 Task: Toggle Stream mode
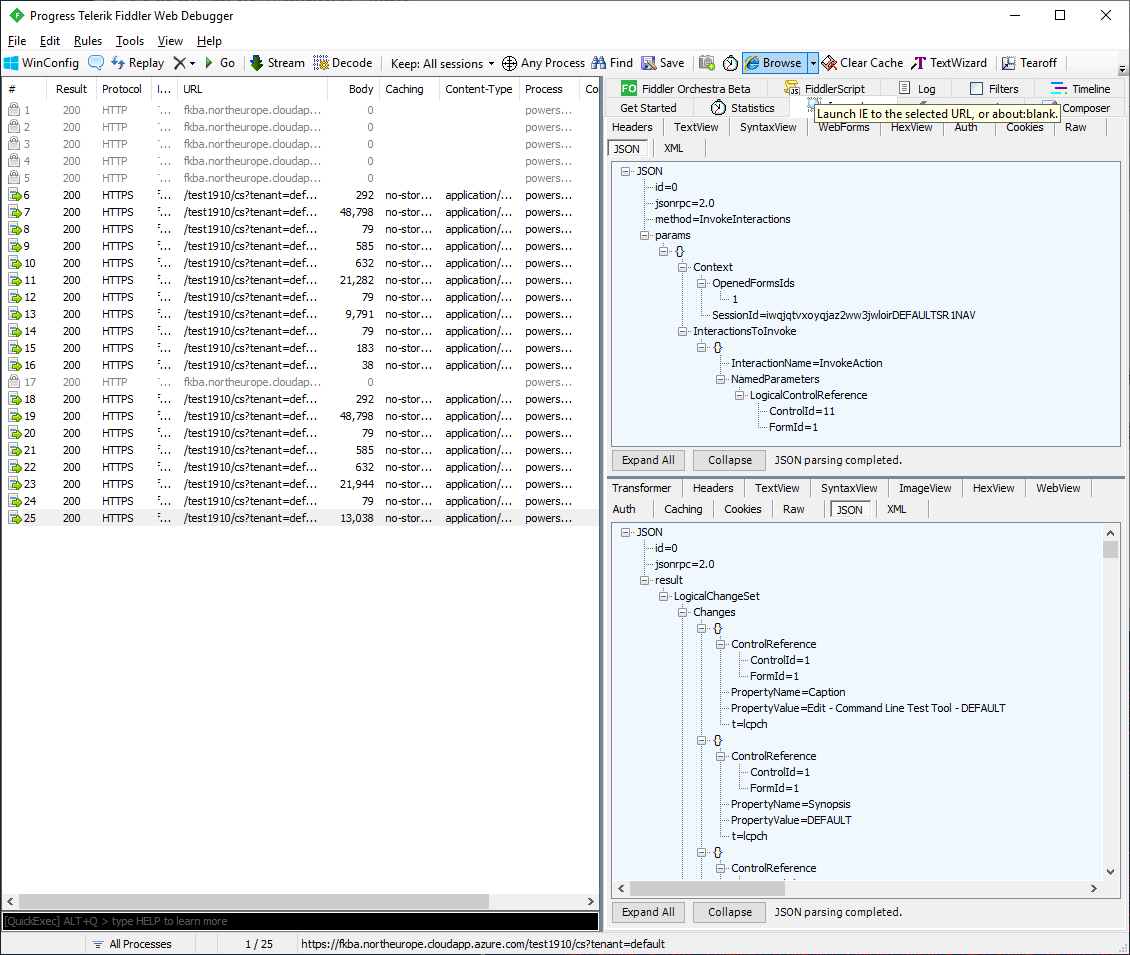pyautogui.click(x=277, y=63)
